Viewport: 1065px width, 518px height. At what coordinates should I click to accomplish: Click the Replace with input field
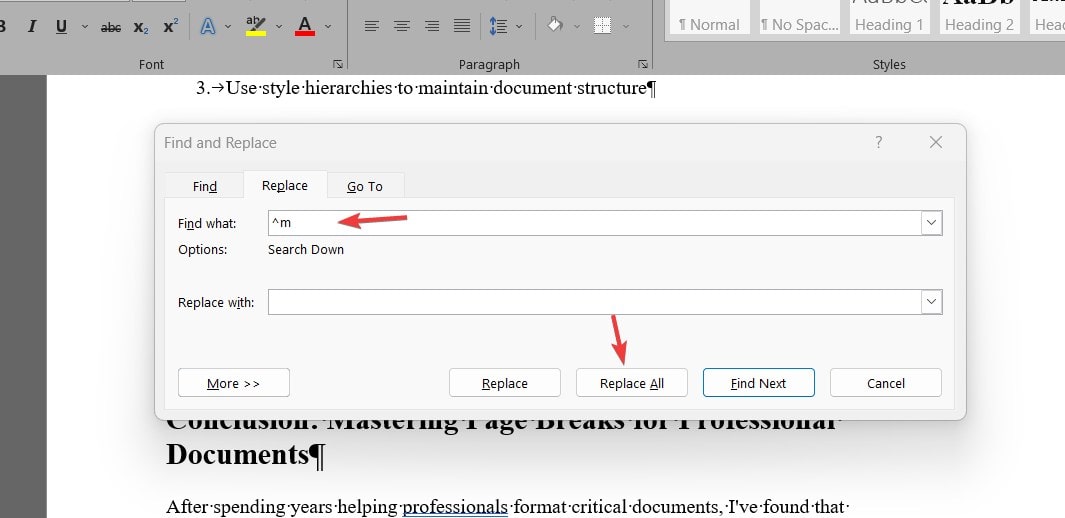[594, 302]
